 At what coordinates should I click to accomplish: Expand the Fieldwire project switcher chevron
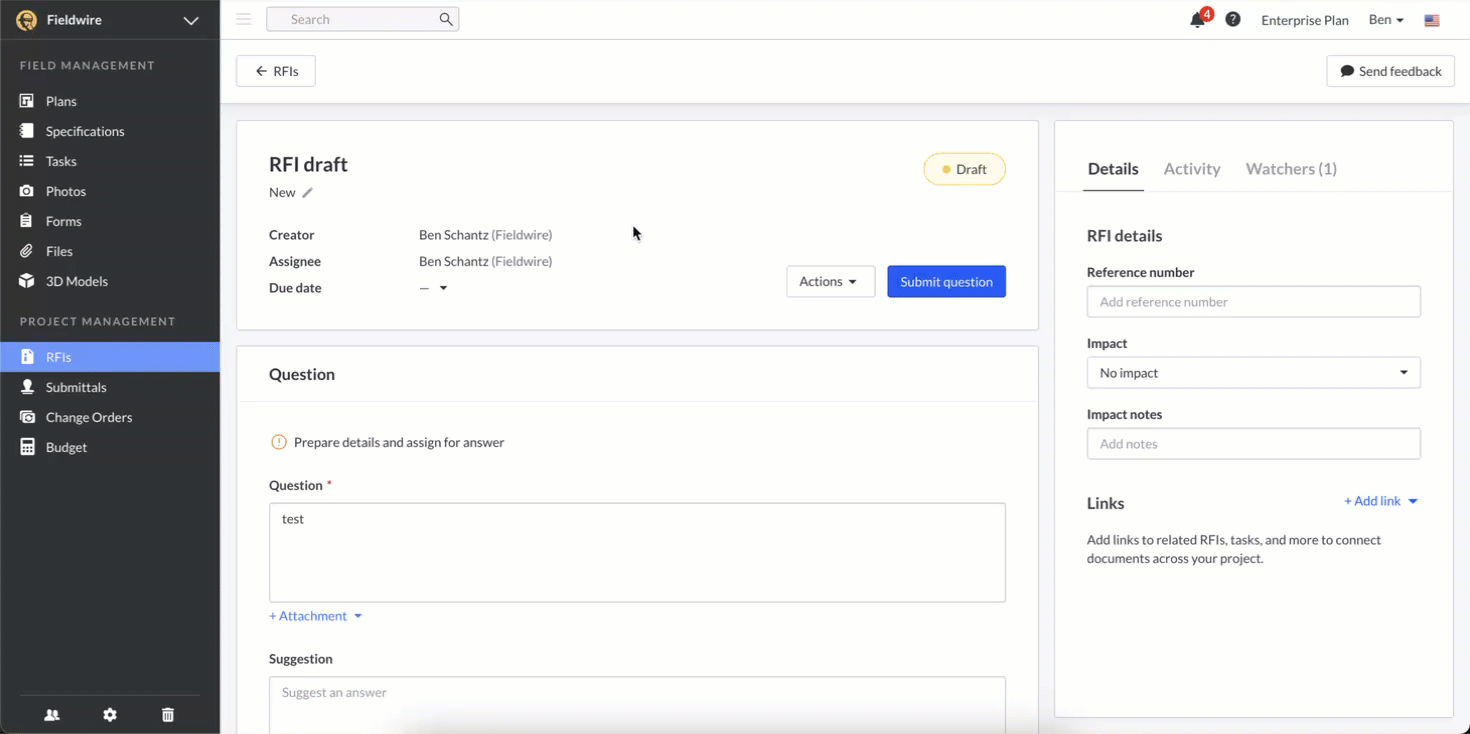(191, 20)
